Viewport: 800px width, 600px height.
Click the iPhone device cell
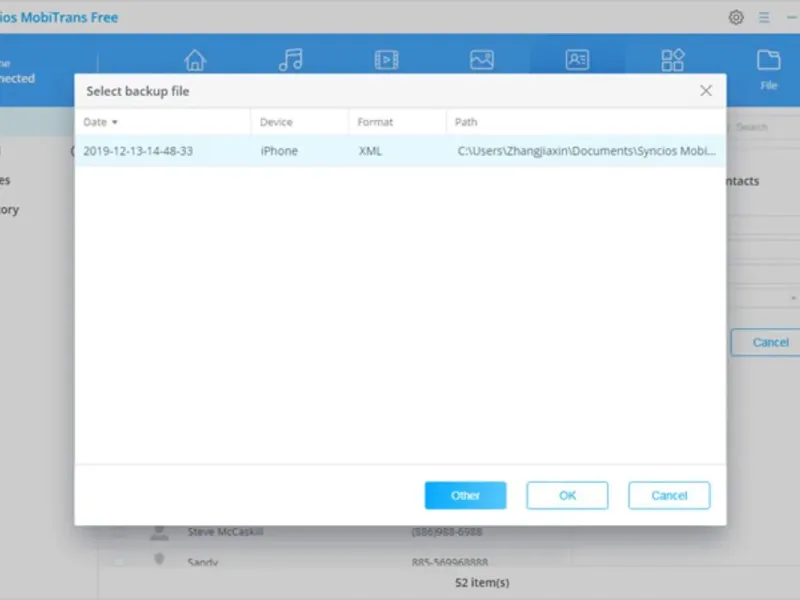pyautogui.click(x=279, y=151)
